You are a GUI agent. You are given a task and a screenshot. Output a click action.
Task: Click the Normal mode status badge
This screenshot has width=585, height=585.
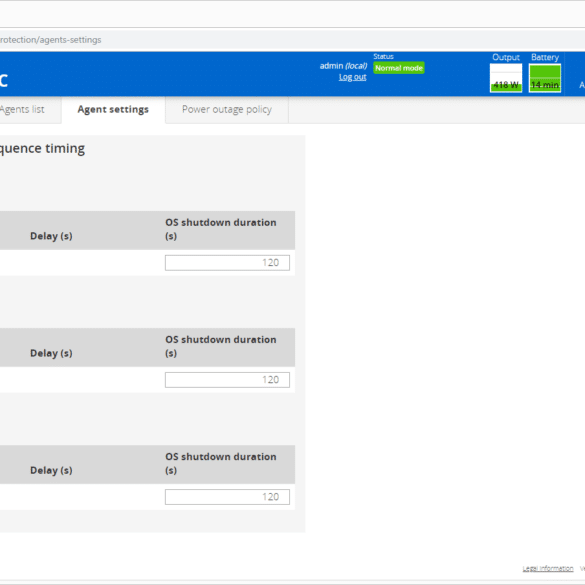coord(399,68)
